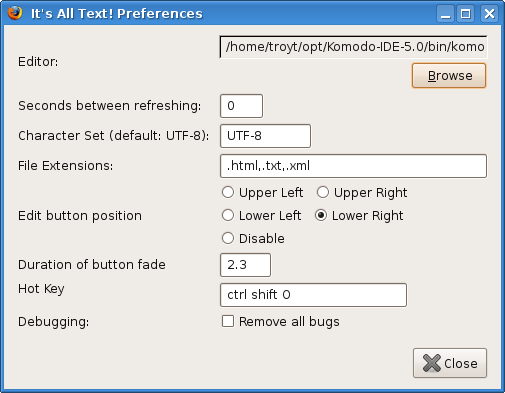The image size is (505, 393).
Task: Click the Editor path text field
Action: pos(353,47)
